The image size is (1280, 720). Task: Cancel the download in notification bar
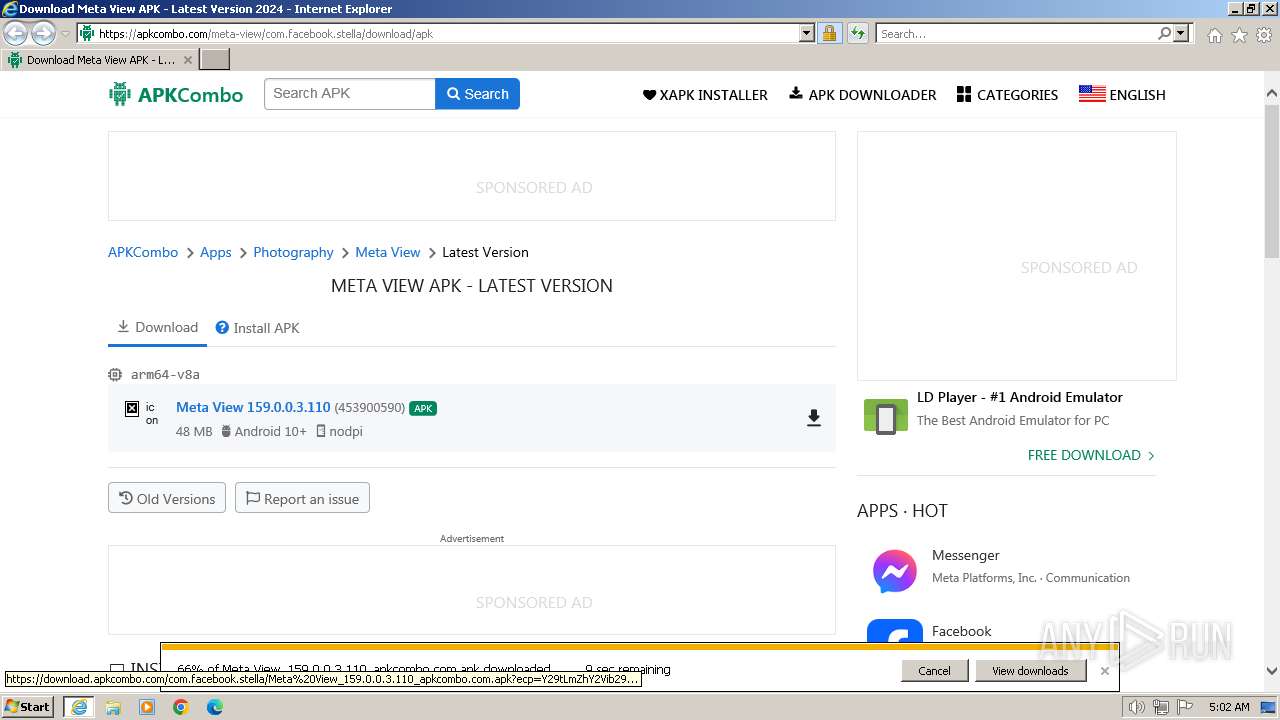pos(934,671)
